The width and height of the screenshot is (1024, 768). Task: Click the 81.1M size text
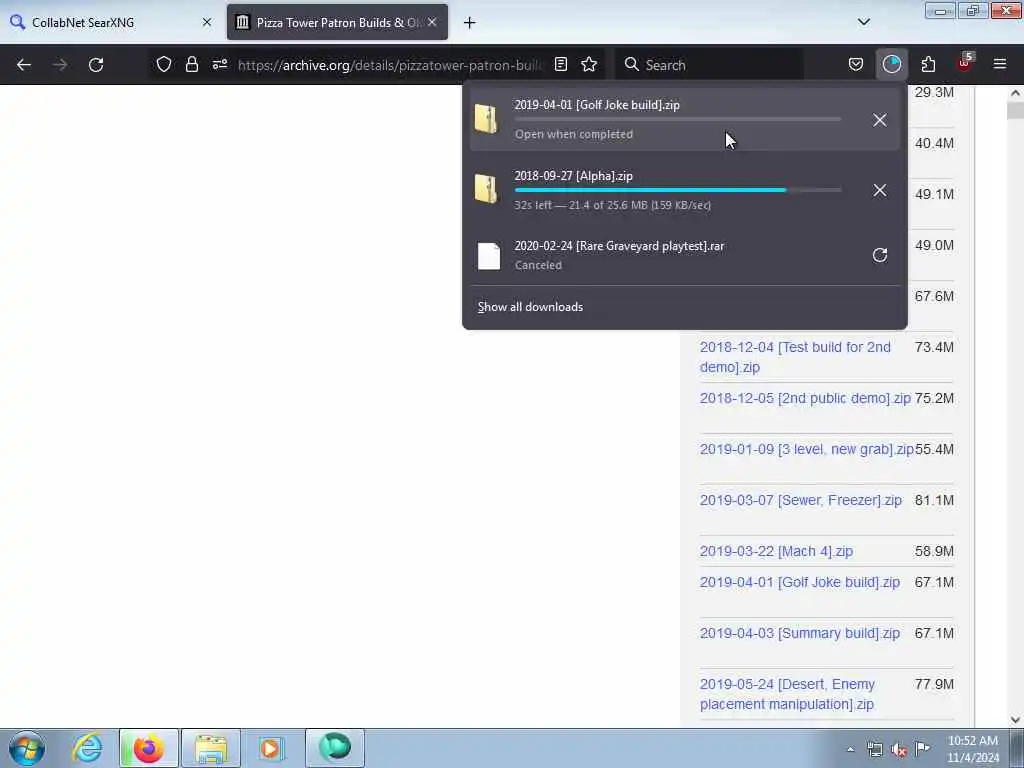(x=935, y=500)
